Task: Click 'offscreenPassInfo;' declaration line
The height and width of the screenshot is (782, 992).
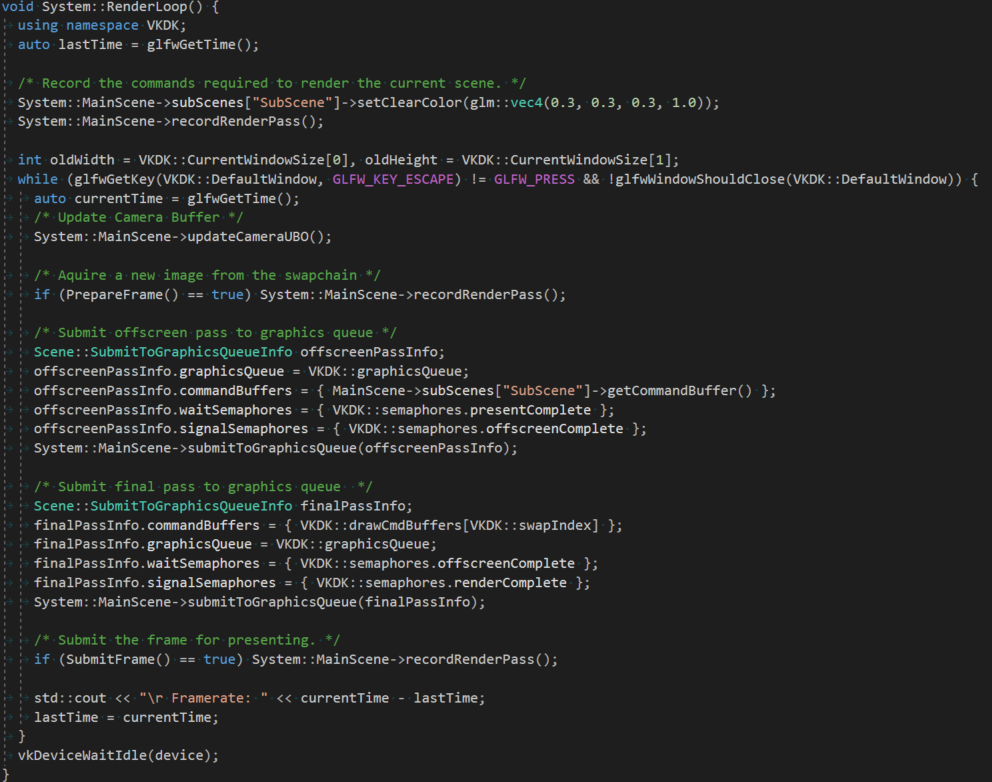Action: pyautogui.click(x=239, y=352)
